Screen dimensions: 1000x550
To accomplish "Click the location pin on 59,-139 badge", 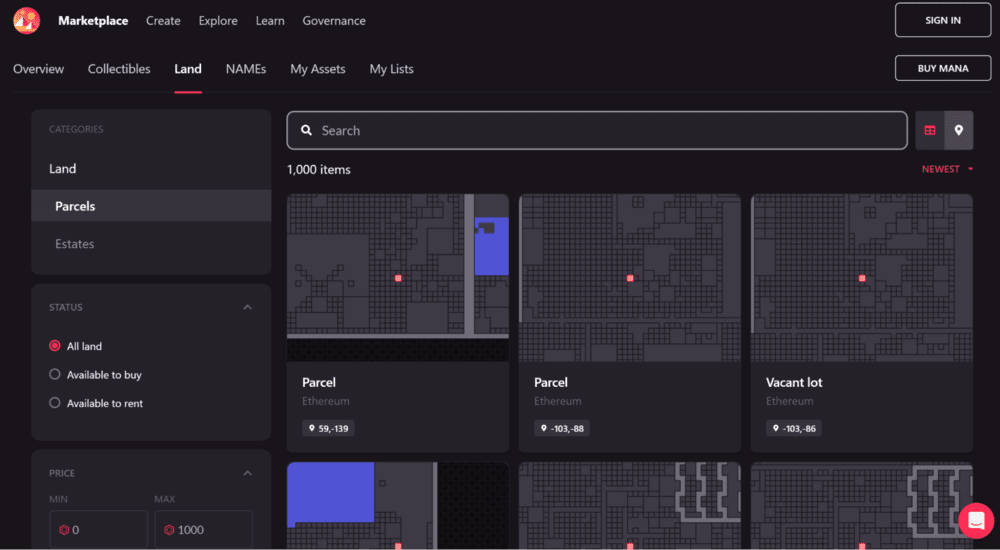I will (312, 428).
